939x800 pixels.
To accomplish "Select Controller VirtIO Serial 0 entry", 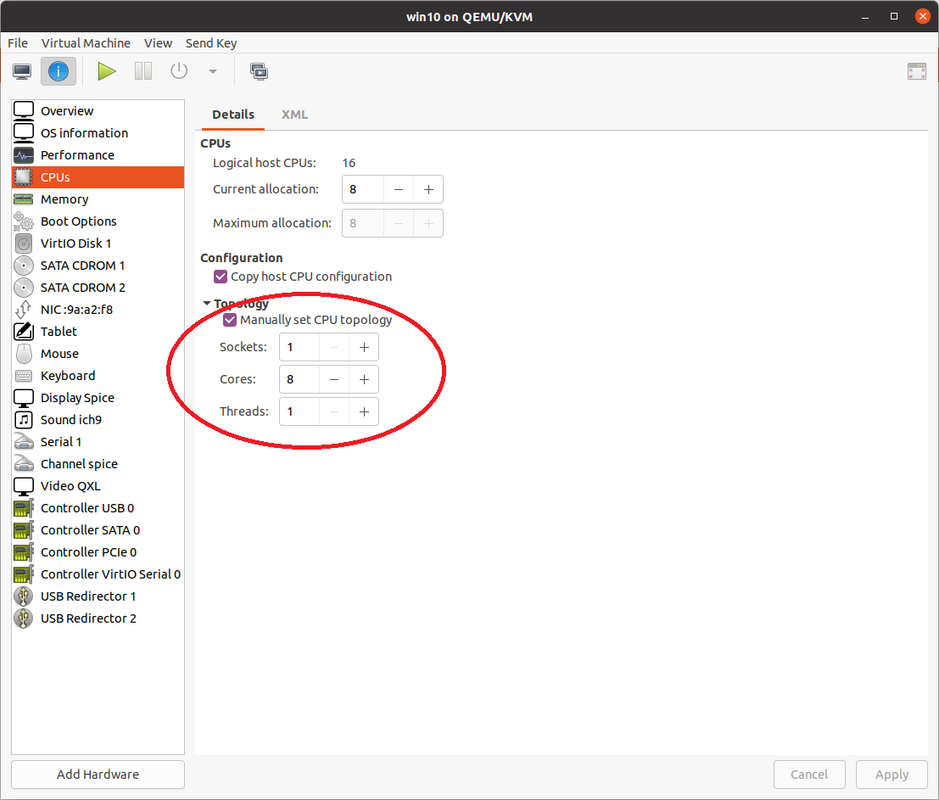I will tap(98, 575).
